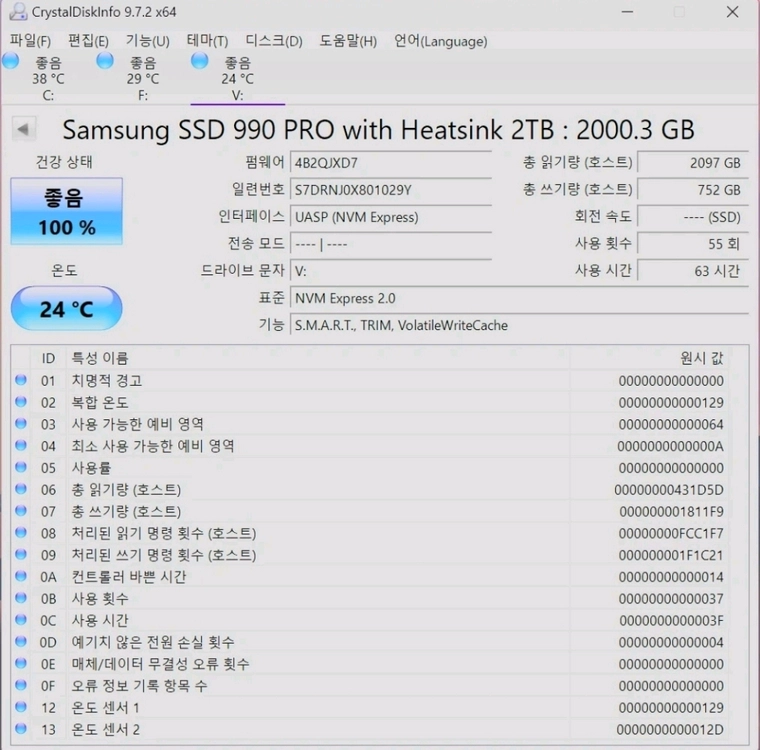This screenshot has height=750, width=760.
Task: Open the 편집(E) menu
Action: [x=88, y=41]
